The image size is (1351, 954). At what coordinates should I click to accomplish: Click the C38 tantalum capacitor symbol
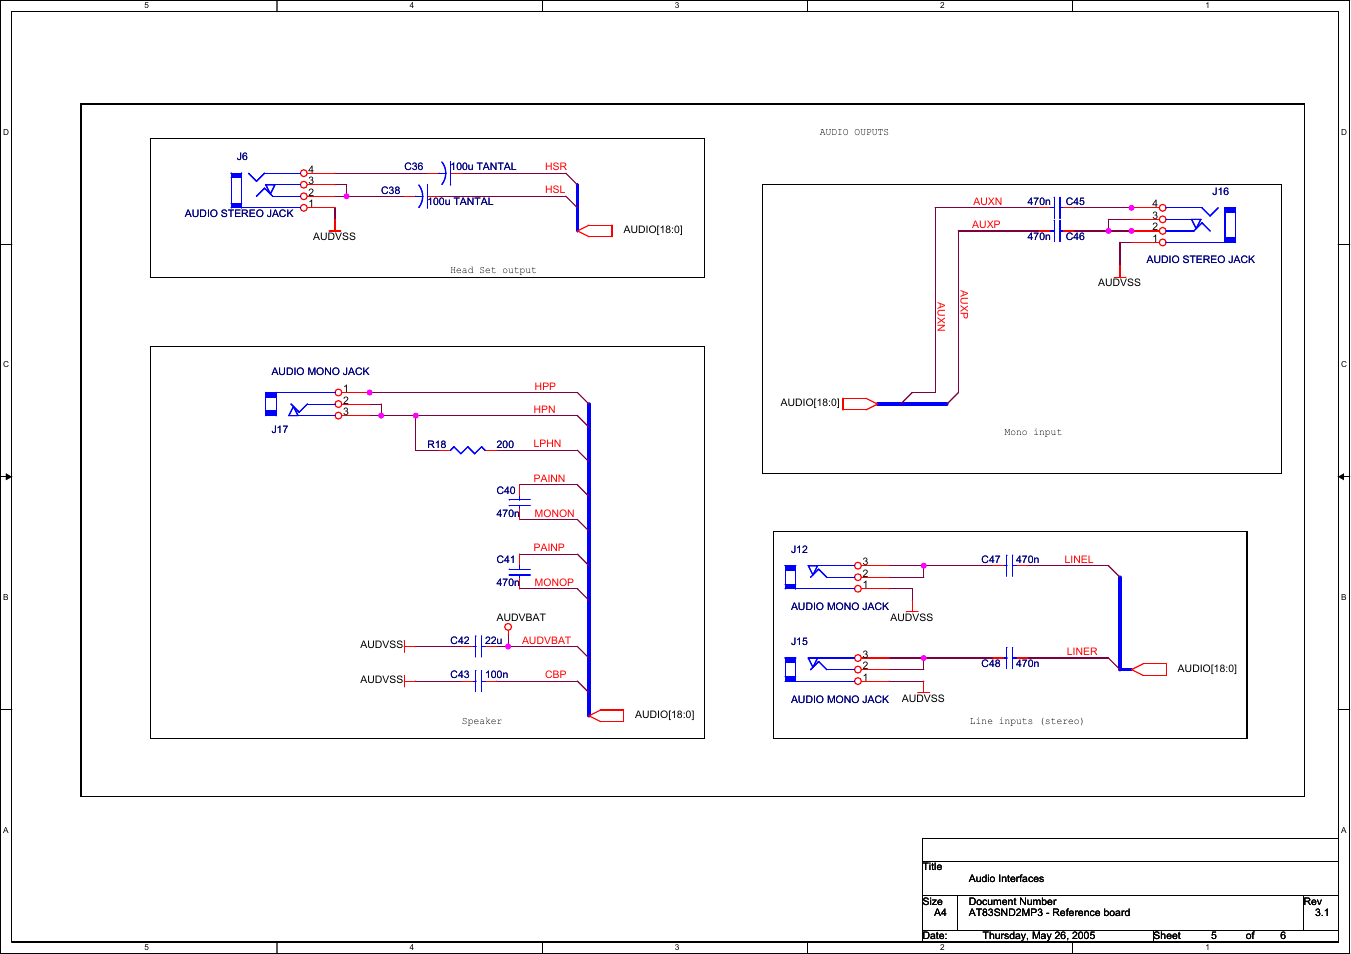pyautogui.click(x=423, y=196)
